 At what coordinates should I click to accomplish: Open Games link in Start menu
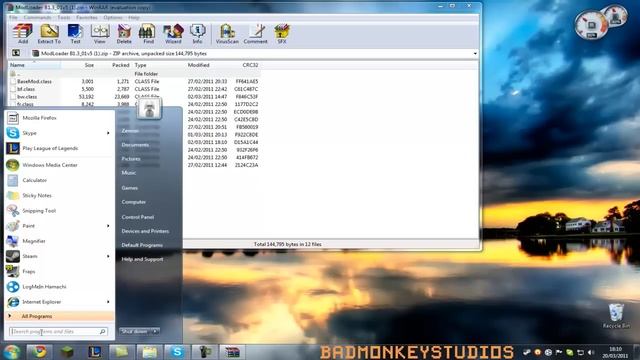tap(129, 188)
